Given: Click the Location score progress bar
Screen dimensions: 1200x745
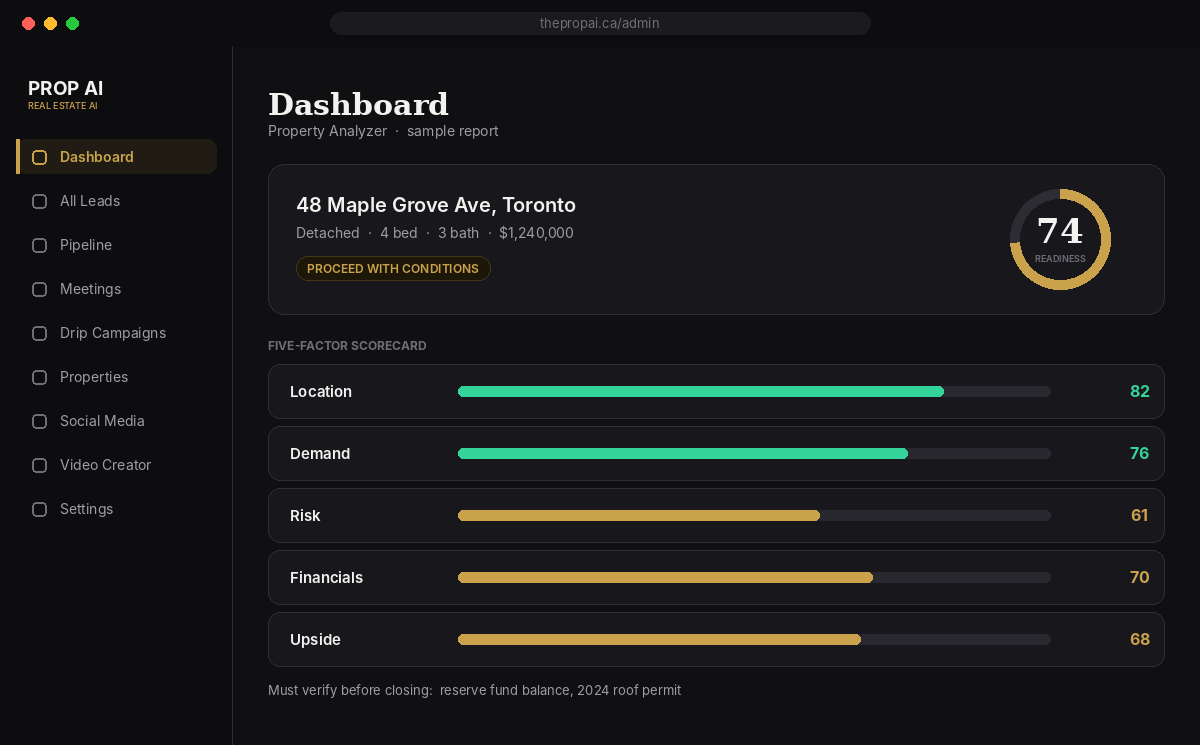Looking at the screenshot, I should (754, 391).
